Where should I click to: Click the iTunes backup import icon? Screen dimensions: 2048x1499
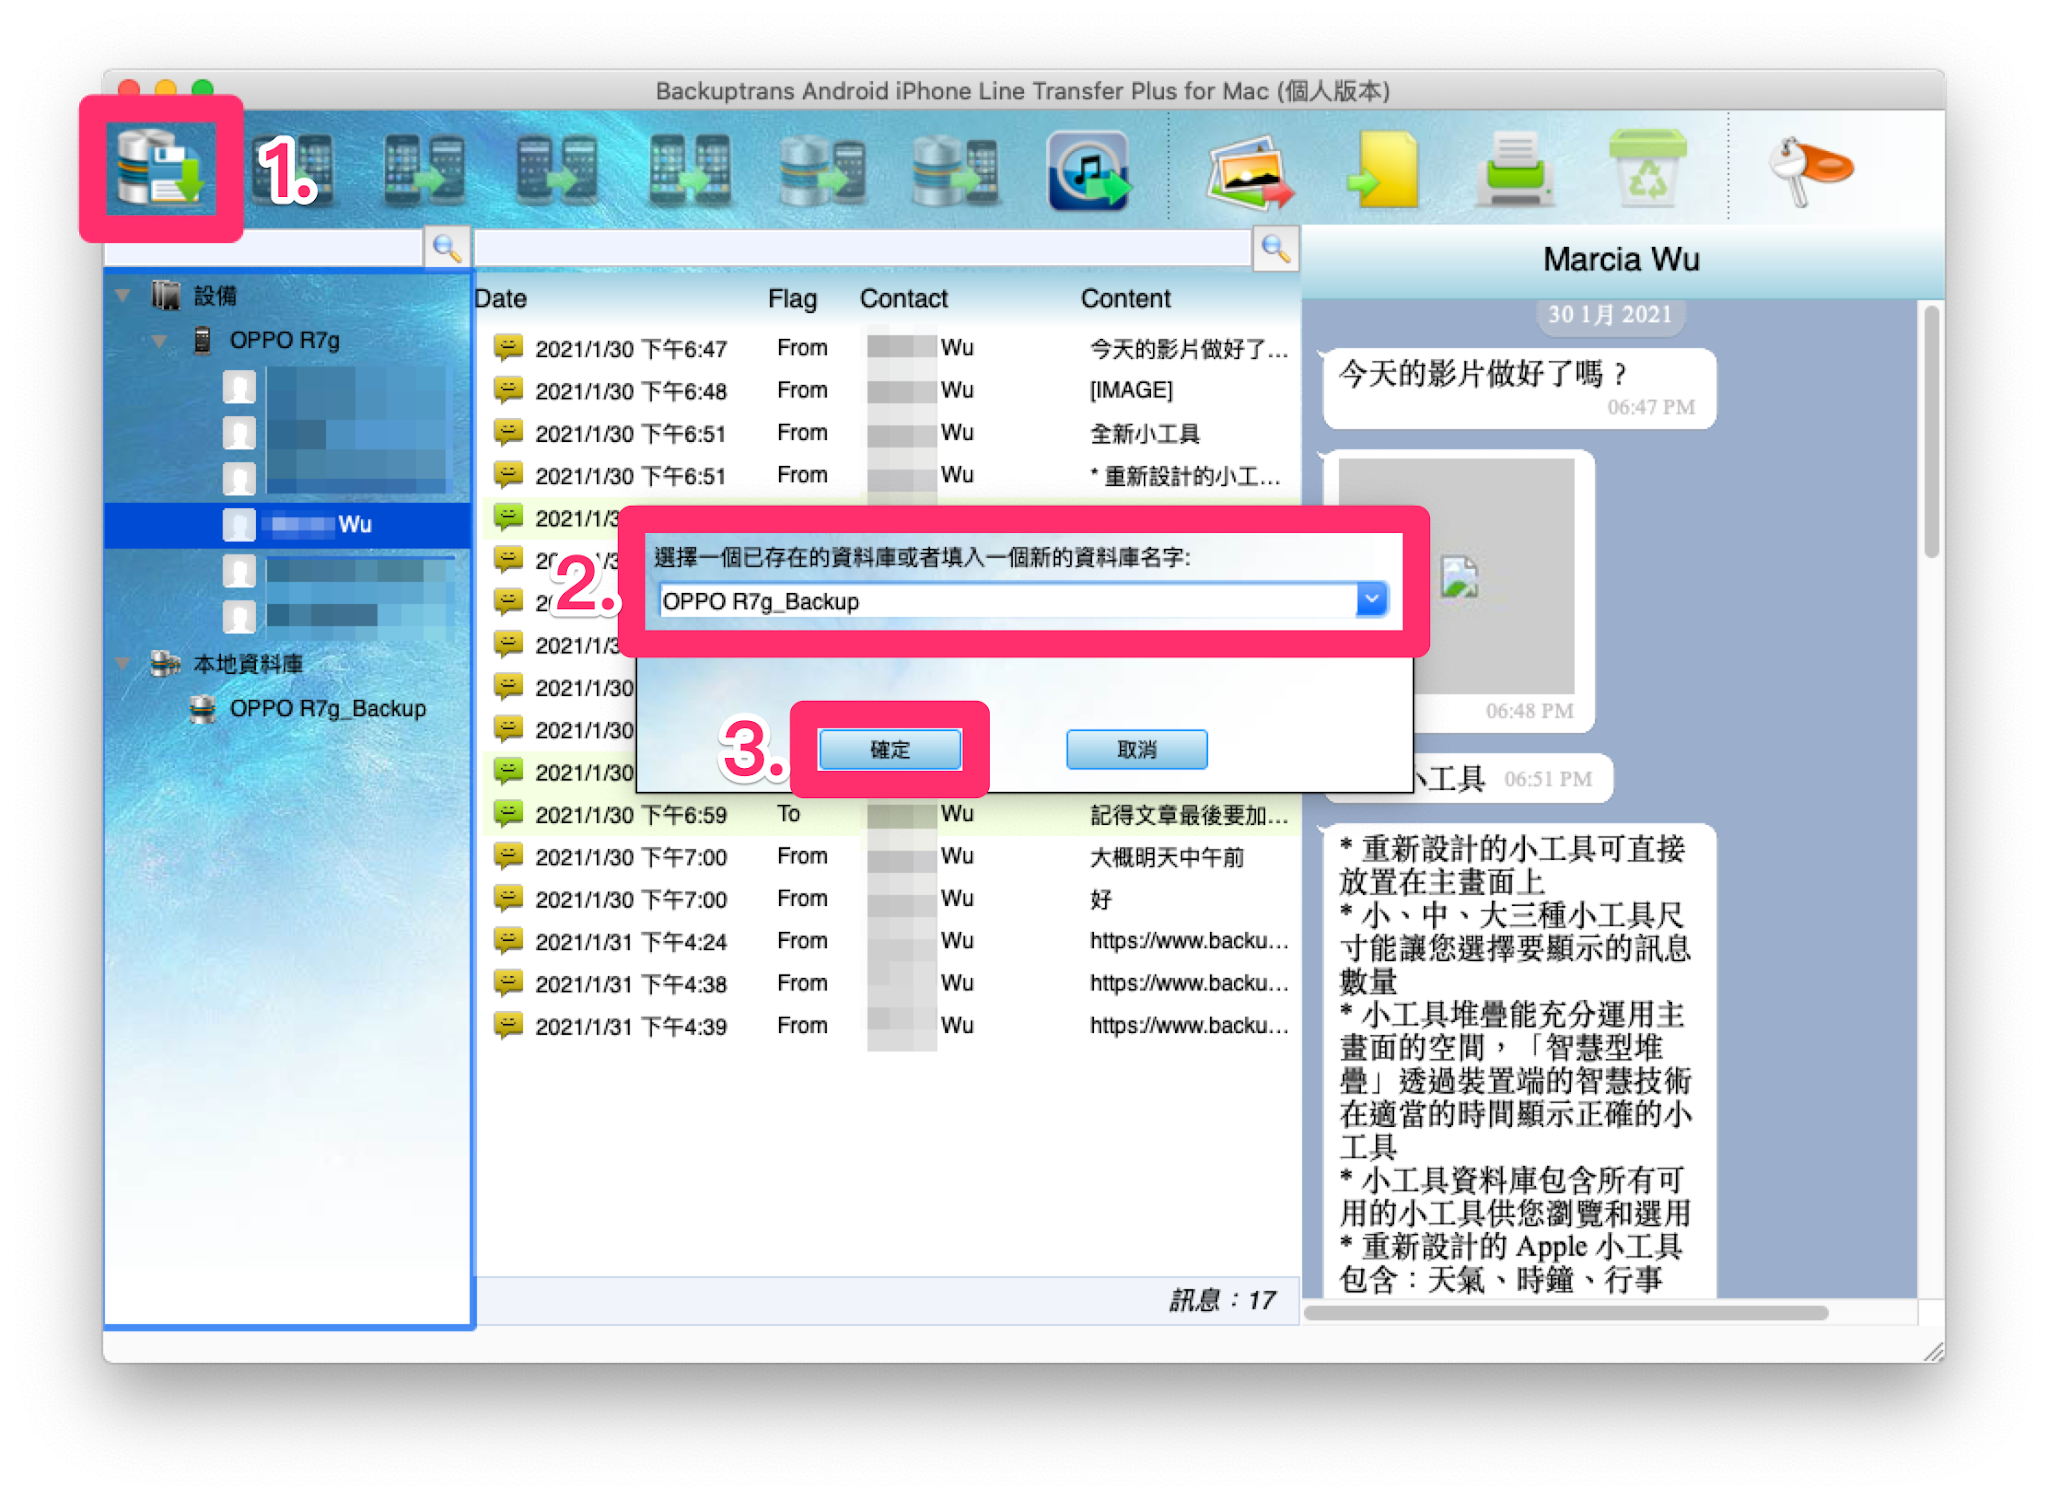[1088, 171]
